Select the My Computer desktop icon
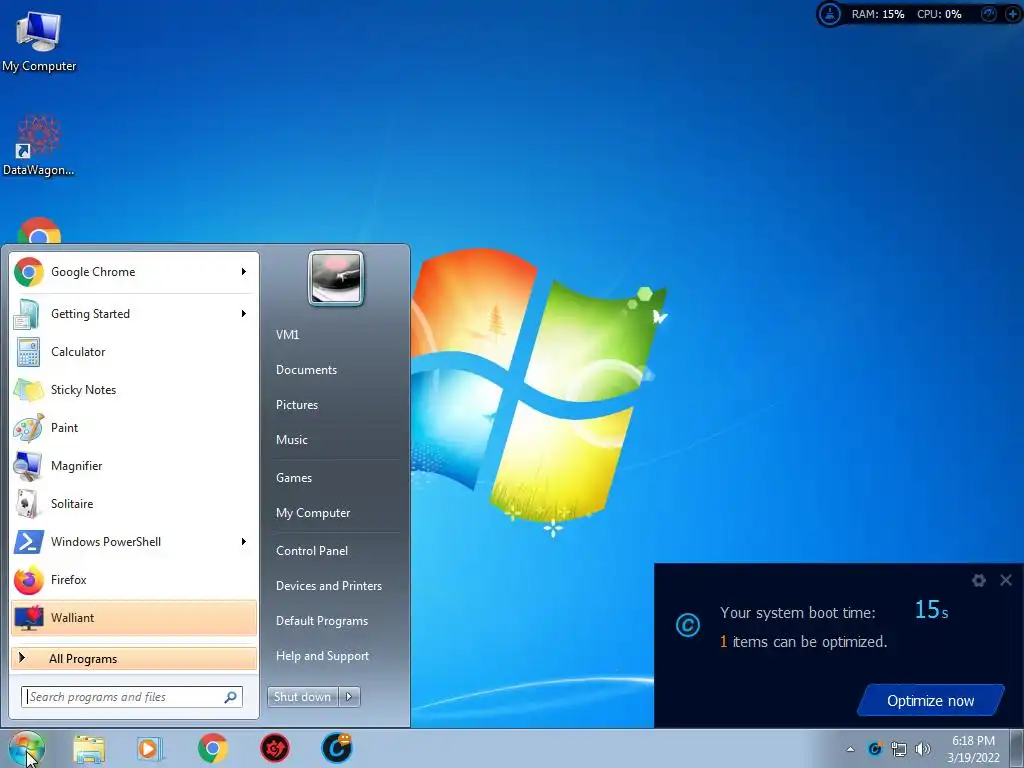 point(39,41)
